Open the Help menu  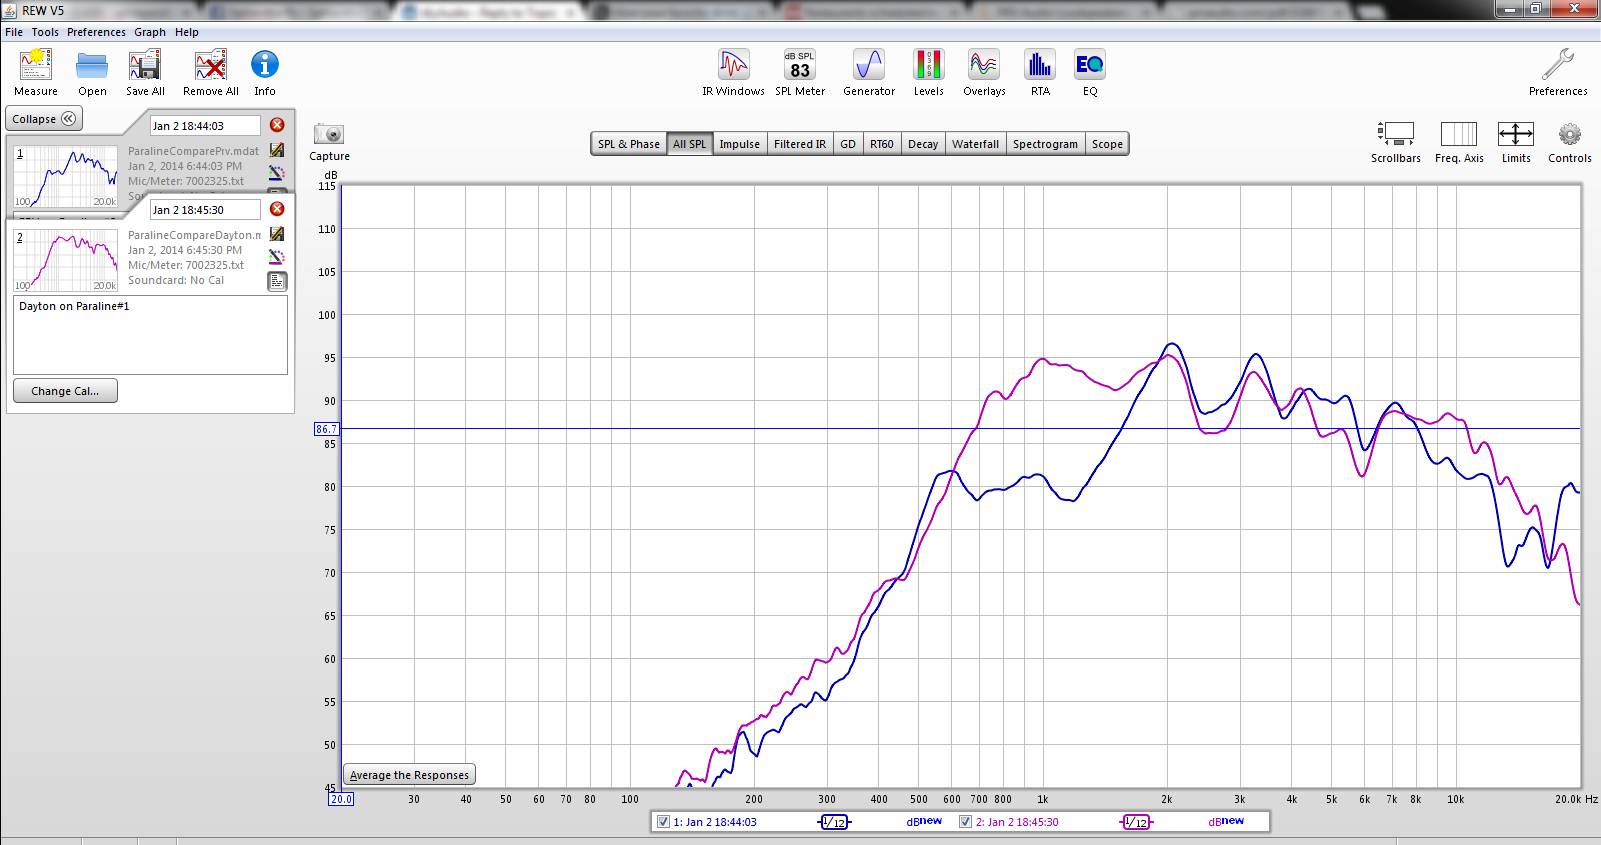point(187,32)
